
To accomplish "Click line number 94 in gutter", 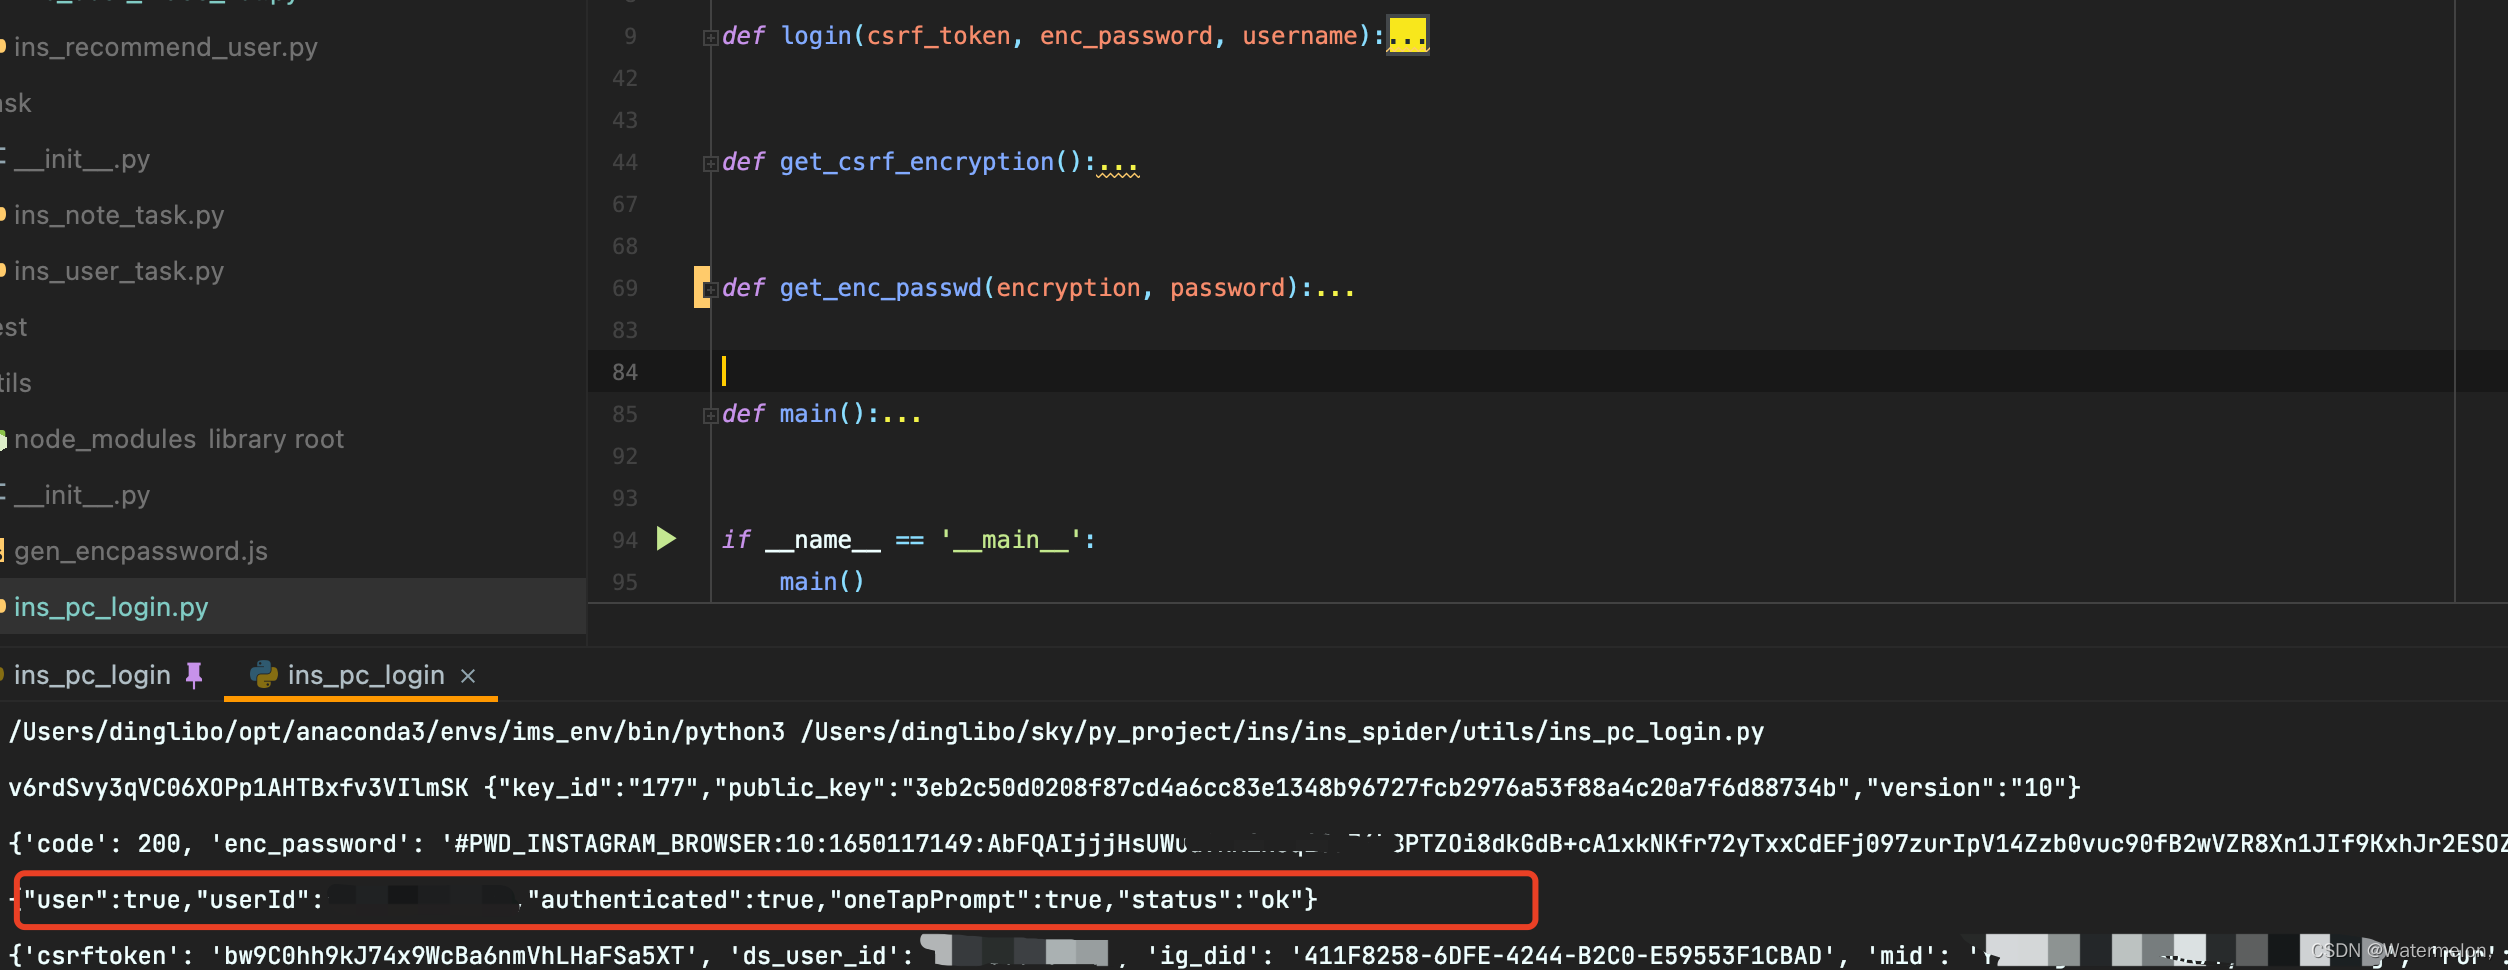I will (x=624, y=540).
